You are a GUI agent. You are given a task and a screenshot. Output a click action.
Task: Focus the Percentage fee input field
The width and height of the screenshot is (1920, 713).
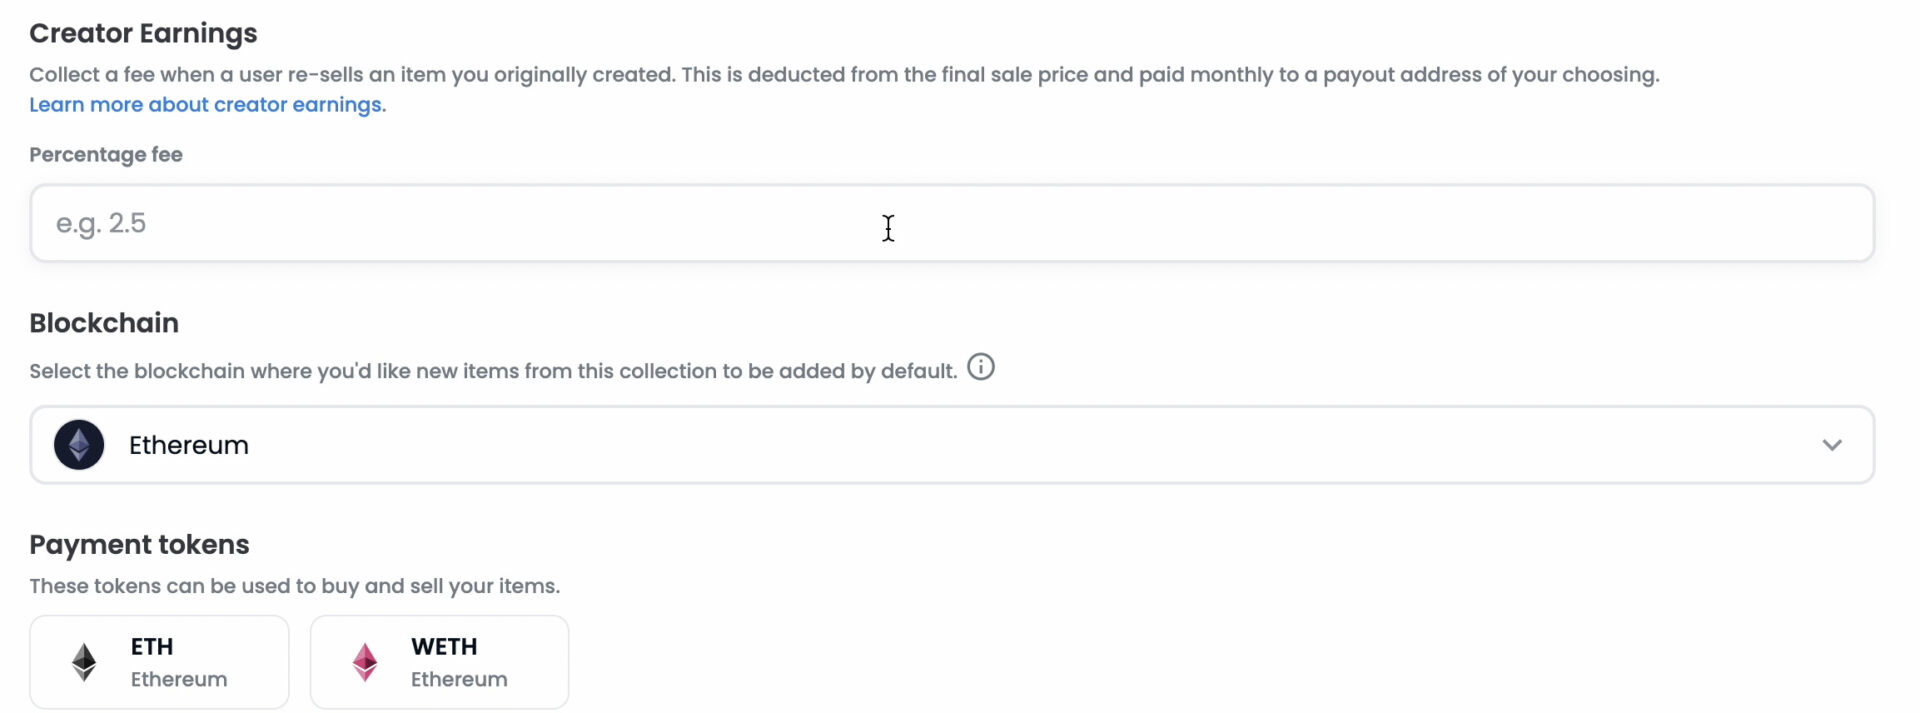click(952, 223)
